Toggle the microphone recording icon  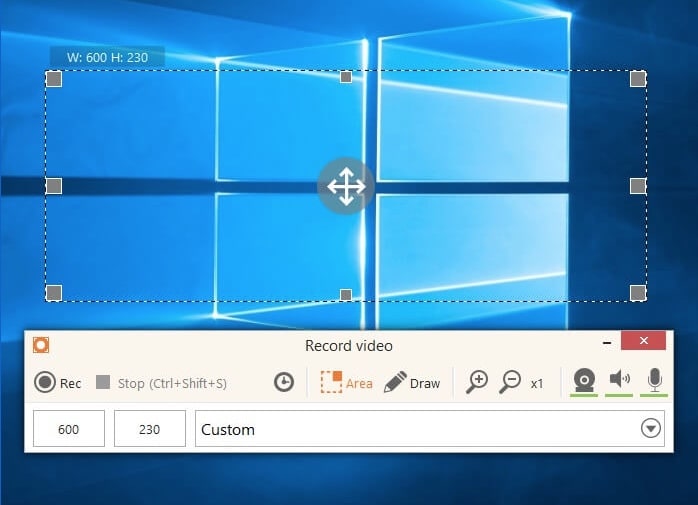pyautogui.click(x=654, y=382)
